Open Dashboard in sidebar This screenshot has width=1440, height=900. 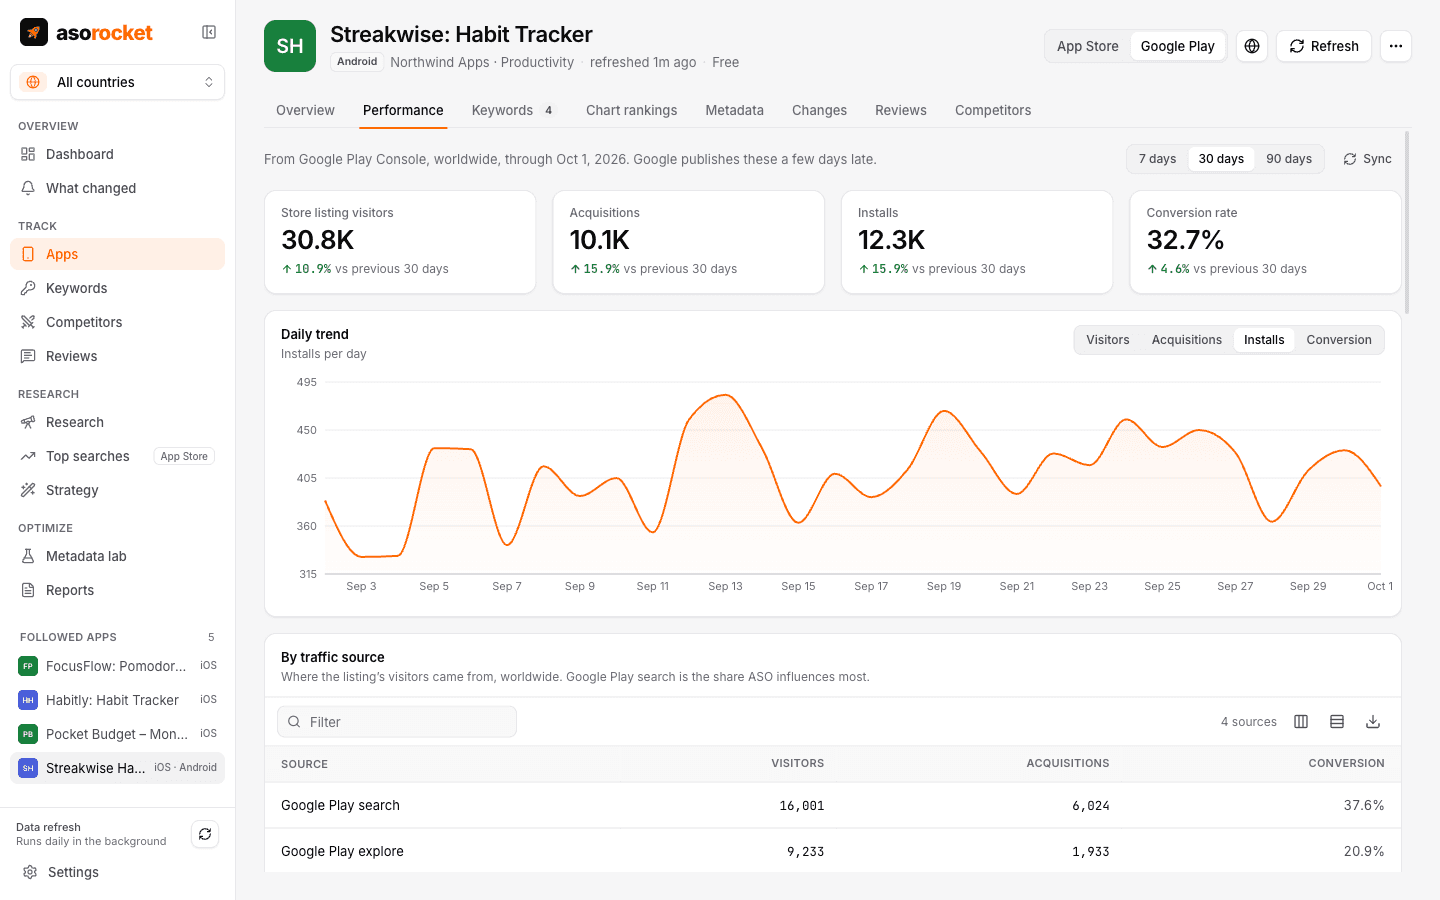coord(118,154)
